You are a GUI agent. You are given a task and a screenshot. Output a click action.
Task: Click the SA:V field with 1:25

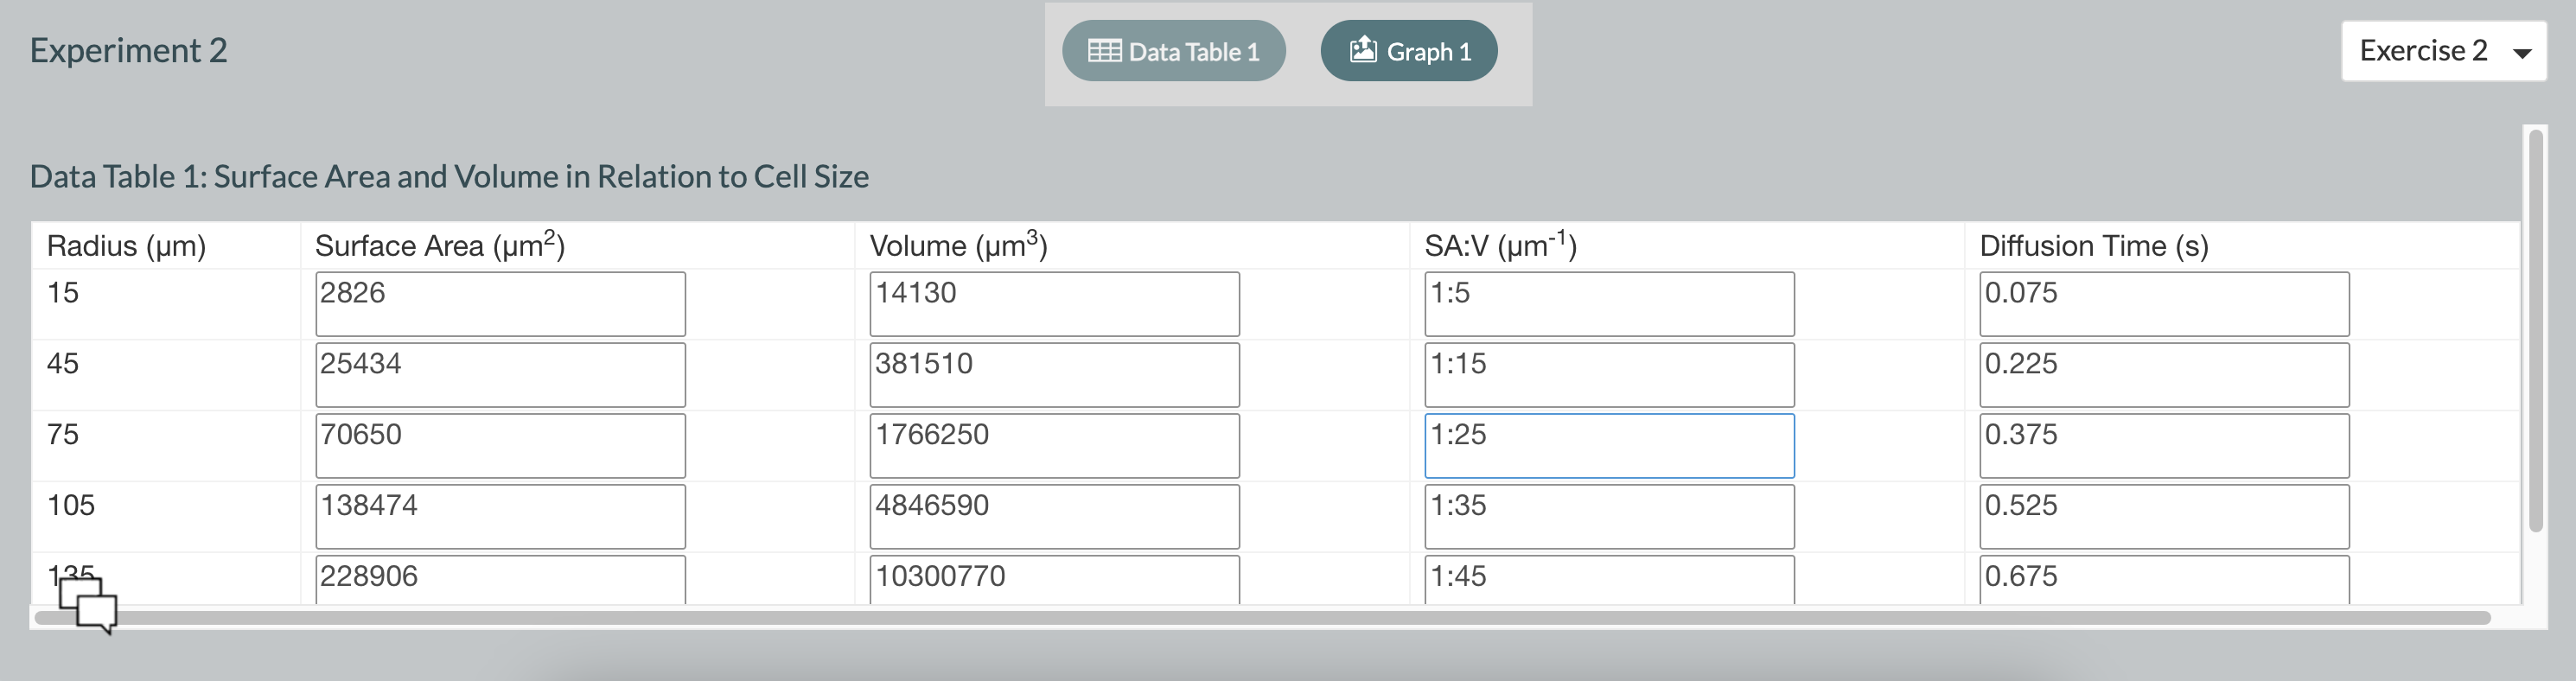pos(1608,446)
